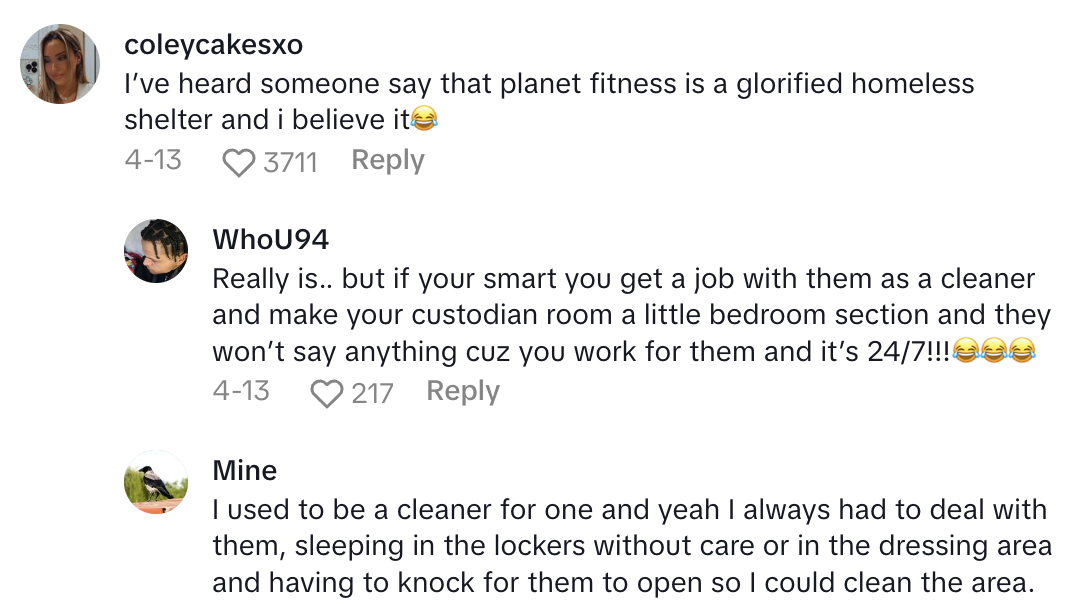Open coleycakesxo's profile picture

point(60,64)
